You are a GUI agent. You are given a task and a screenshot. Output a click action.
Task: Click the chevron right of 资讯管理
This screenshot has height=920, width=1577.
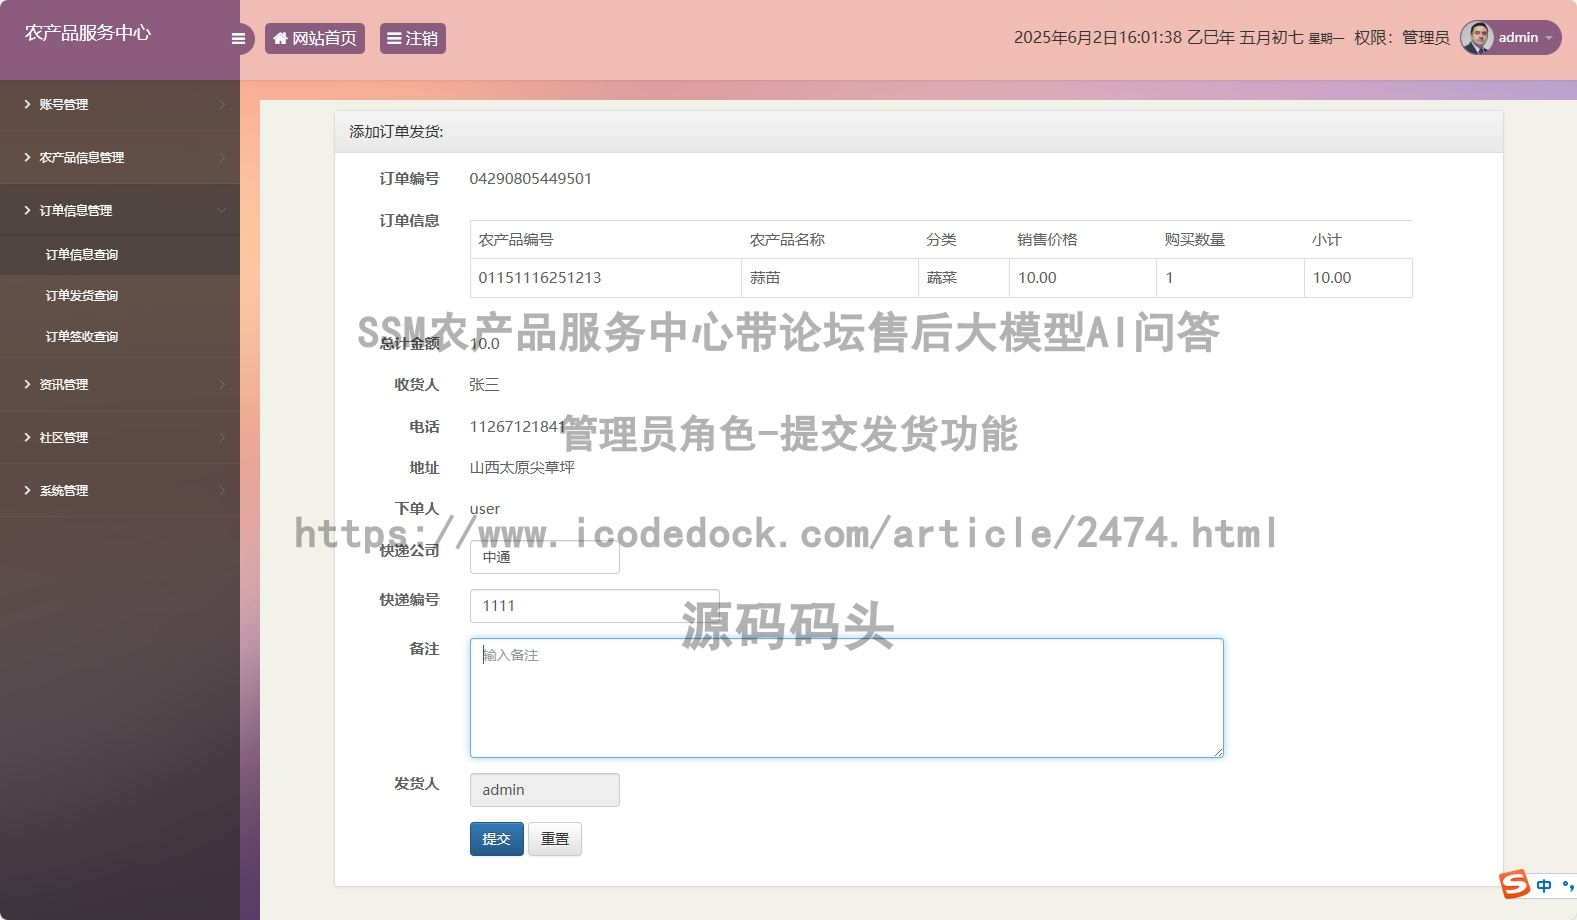222,384
